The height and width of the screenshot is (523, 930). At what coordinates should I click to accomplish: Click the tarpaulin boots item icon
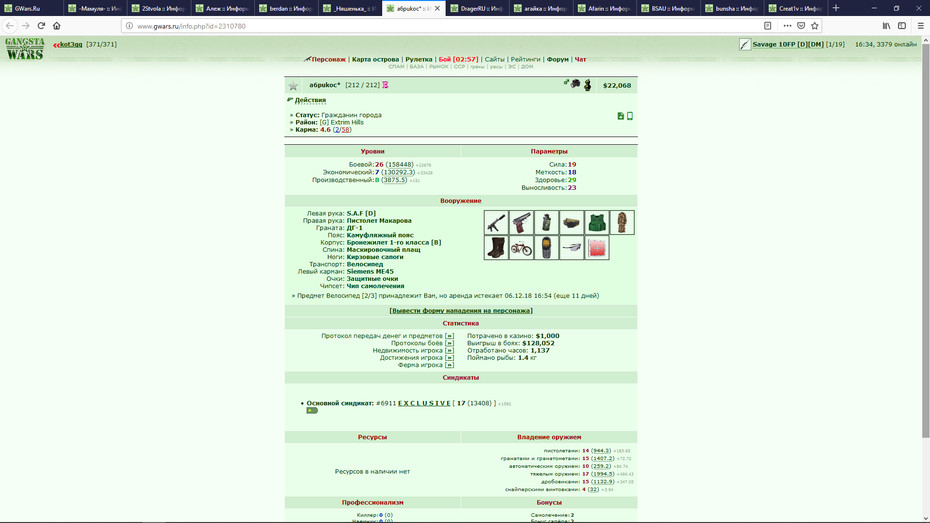point(496,248)
